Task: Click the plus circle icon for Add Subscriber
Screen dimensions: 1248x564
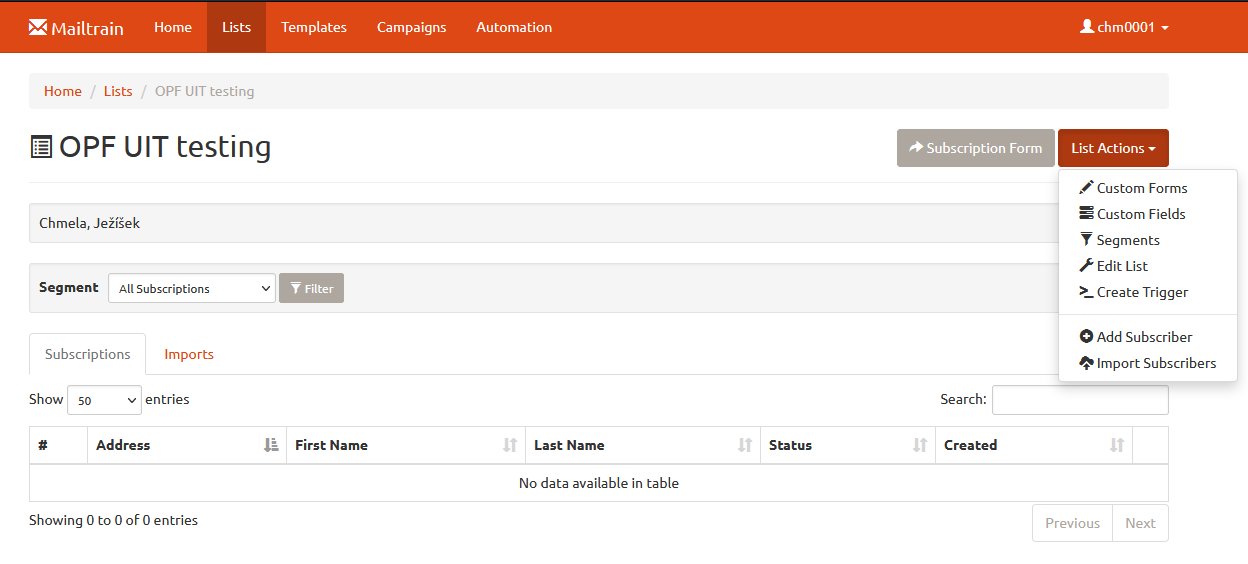Action: point(1086,337)
